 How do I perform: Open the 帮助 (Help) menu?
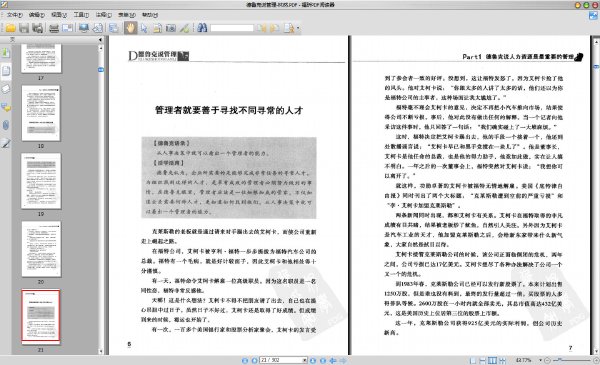point(150,15)
